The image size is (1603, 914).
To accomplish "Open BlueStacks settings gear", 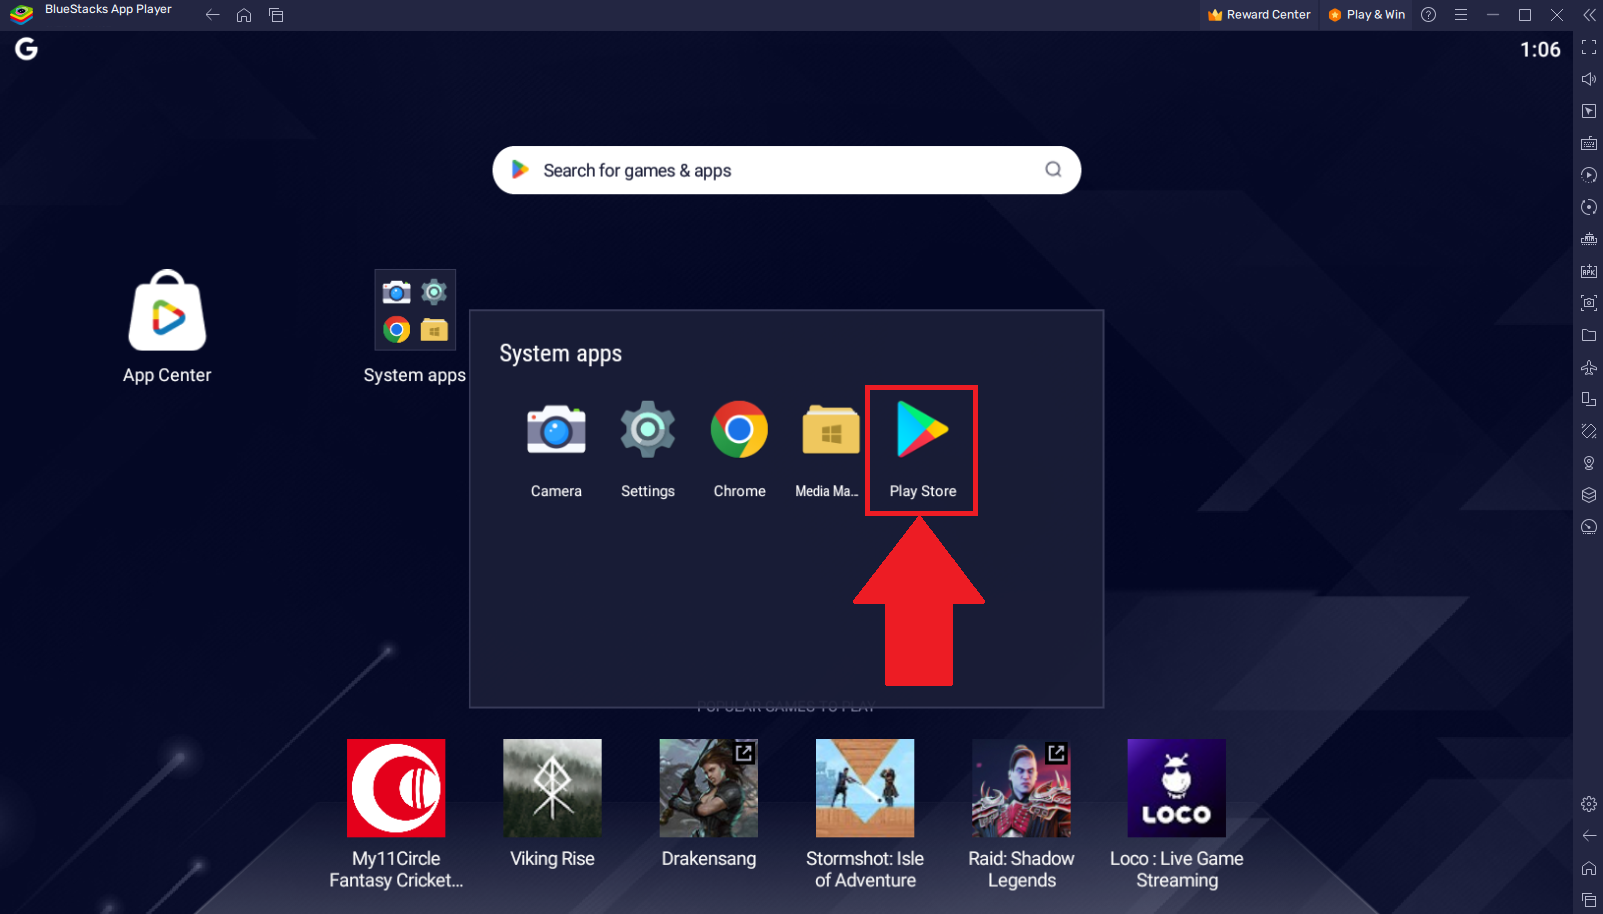I will click(x=1588, y=804).
